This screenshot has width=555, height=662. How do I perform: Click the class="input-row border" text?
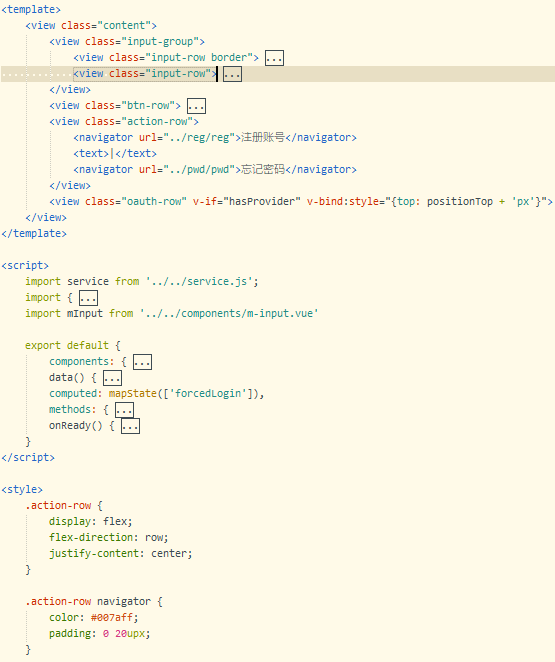(x=181, y=57)
